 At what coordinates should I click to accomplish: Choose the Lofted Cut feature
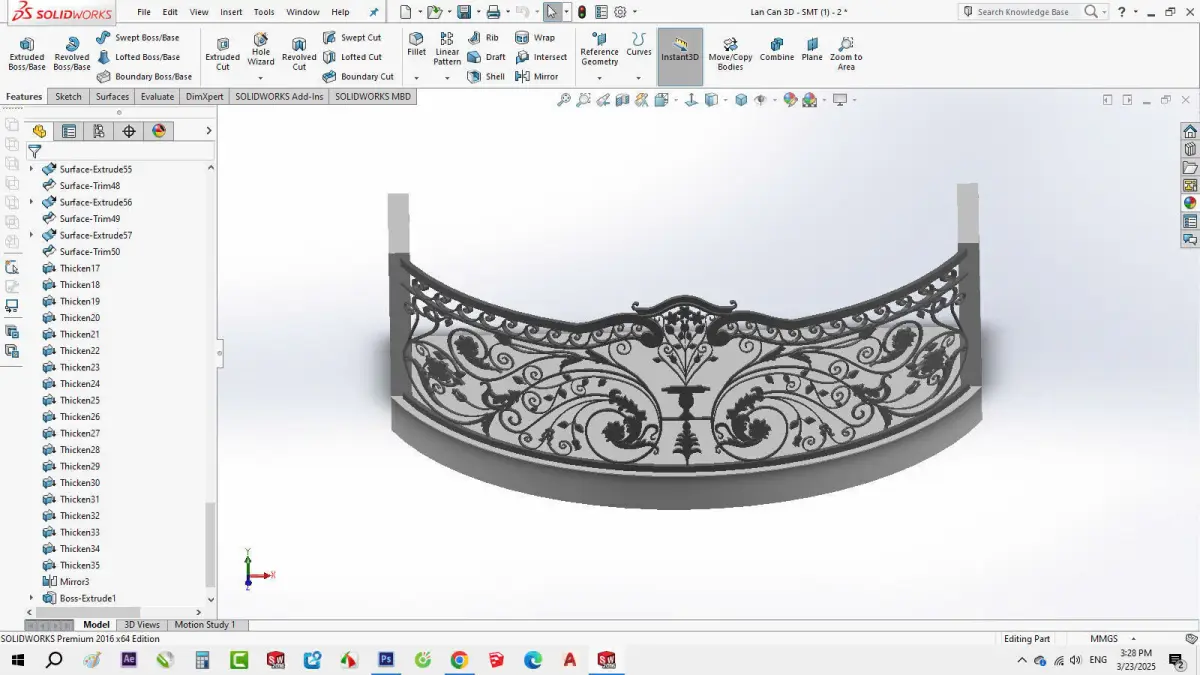point(352,57)
